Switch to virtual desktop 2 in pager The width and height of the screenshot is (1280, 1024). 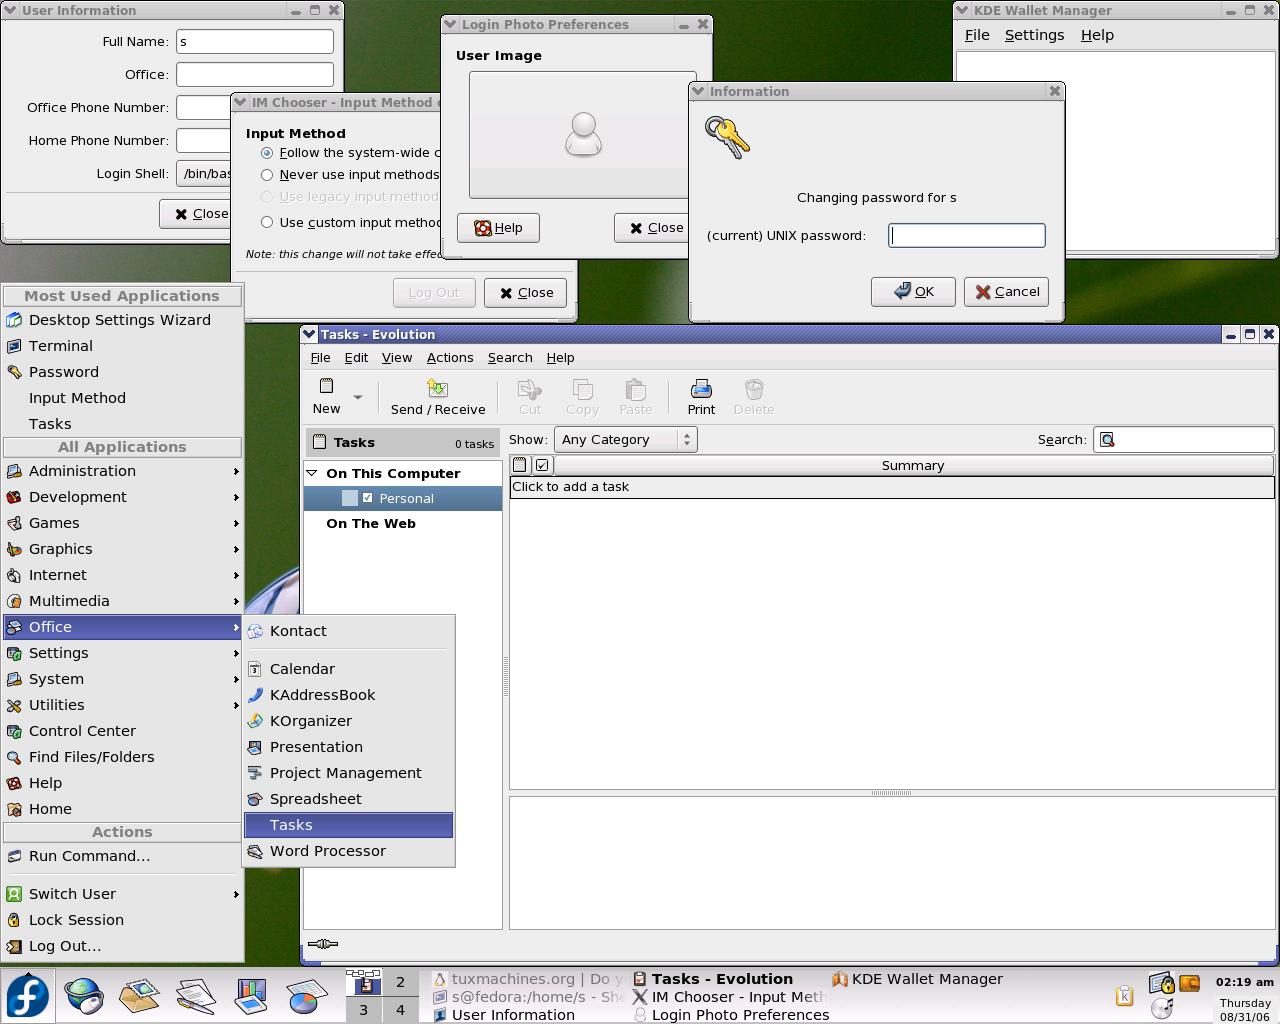coord(400,983)
